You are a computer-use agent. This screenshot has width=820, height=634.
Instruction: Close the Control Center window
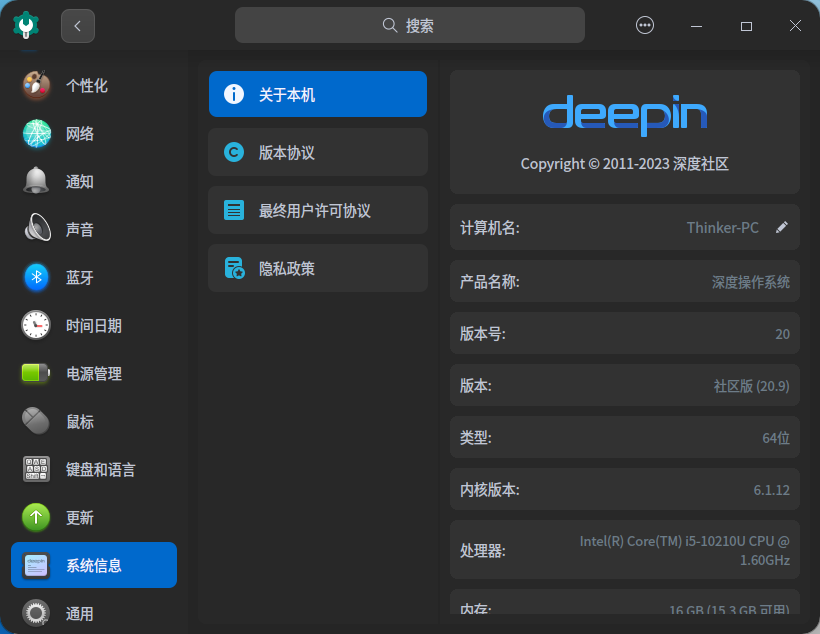coord(795,26)
